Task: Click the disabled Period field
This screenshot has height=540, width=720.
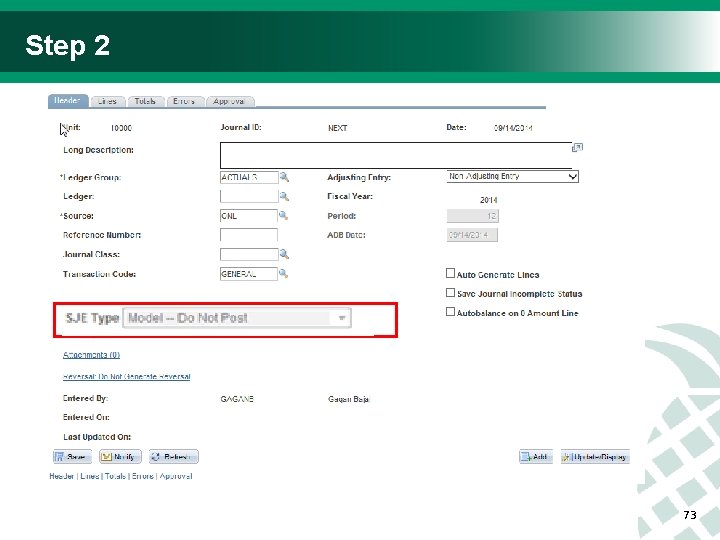Action: (x=472, y=216)
